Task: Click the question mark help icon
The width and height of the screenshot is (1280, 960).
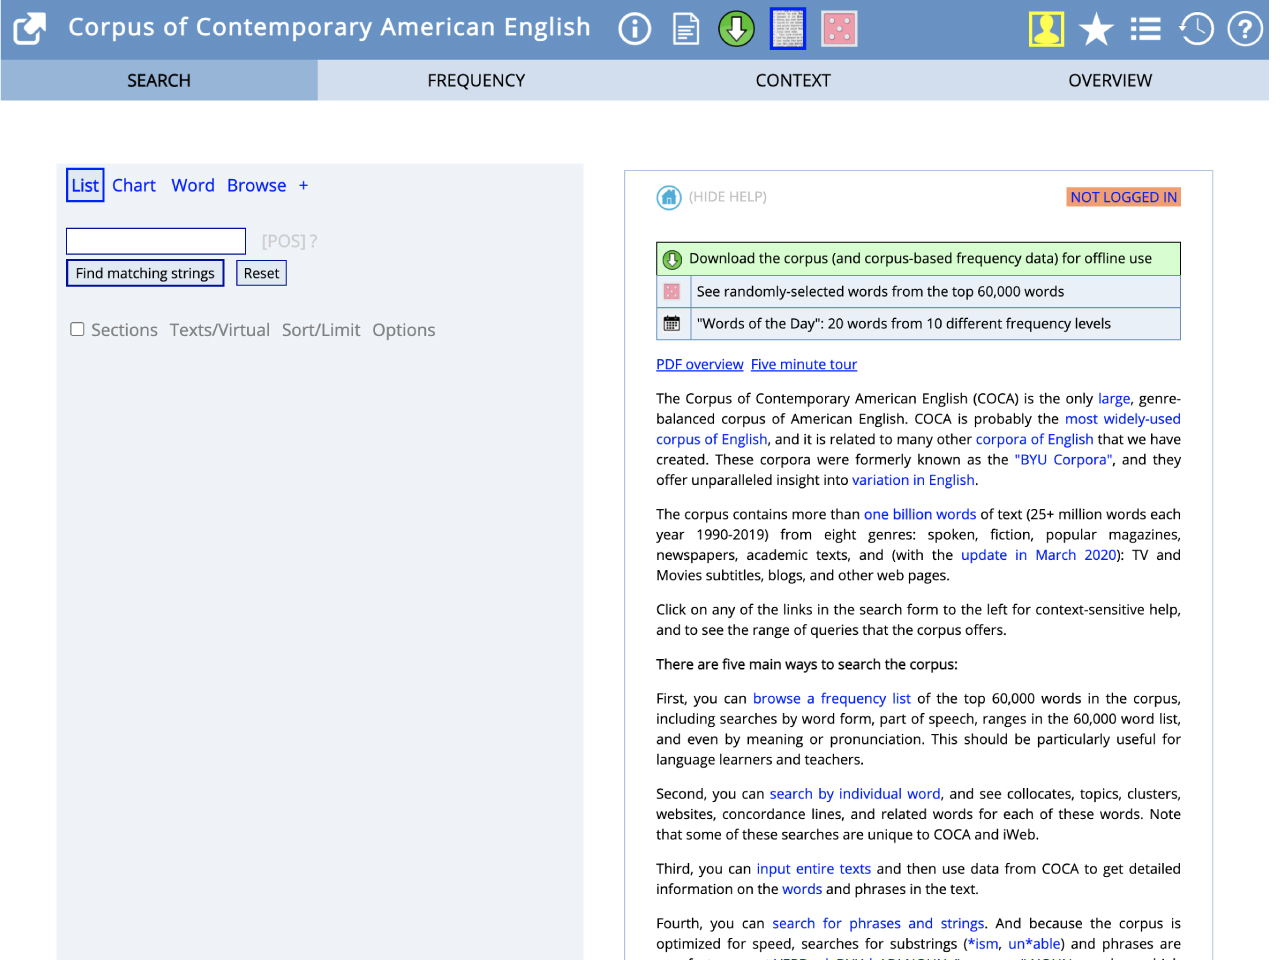Action: (1245, 29)
